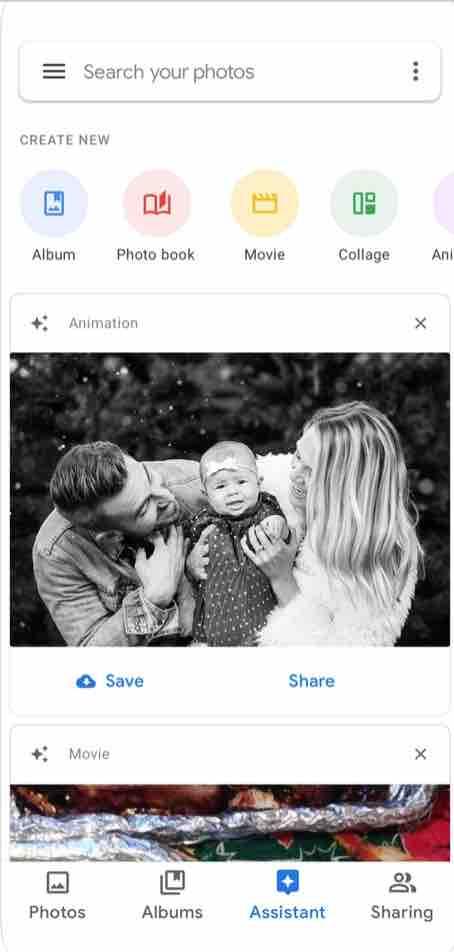The image size is (454, 952).
Task: Save the suggested animation
Action: click(110, 681)
